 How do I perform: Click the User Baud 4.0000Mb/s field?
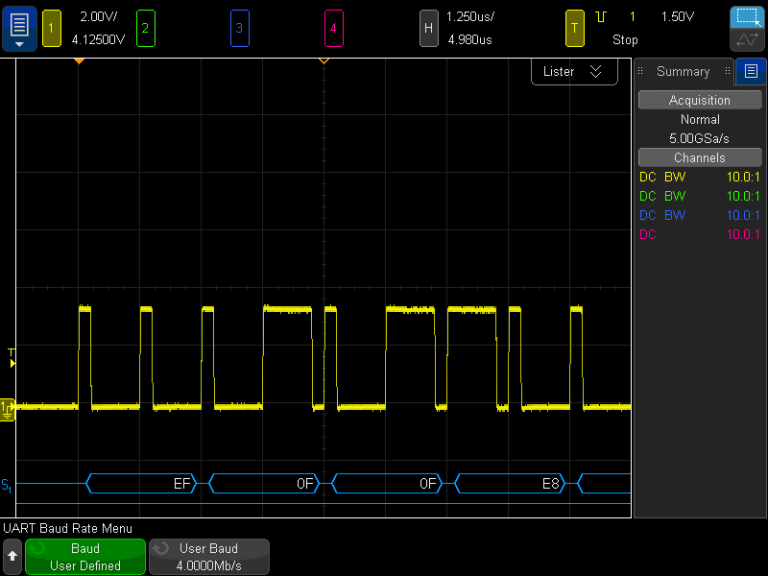point(209,557)
